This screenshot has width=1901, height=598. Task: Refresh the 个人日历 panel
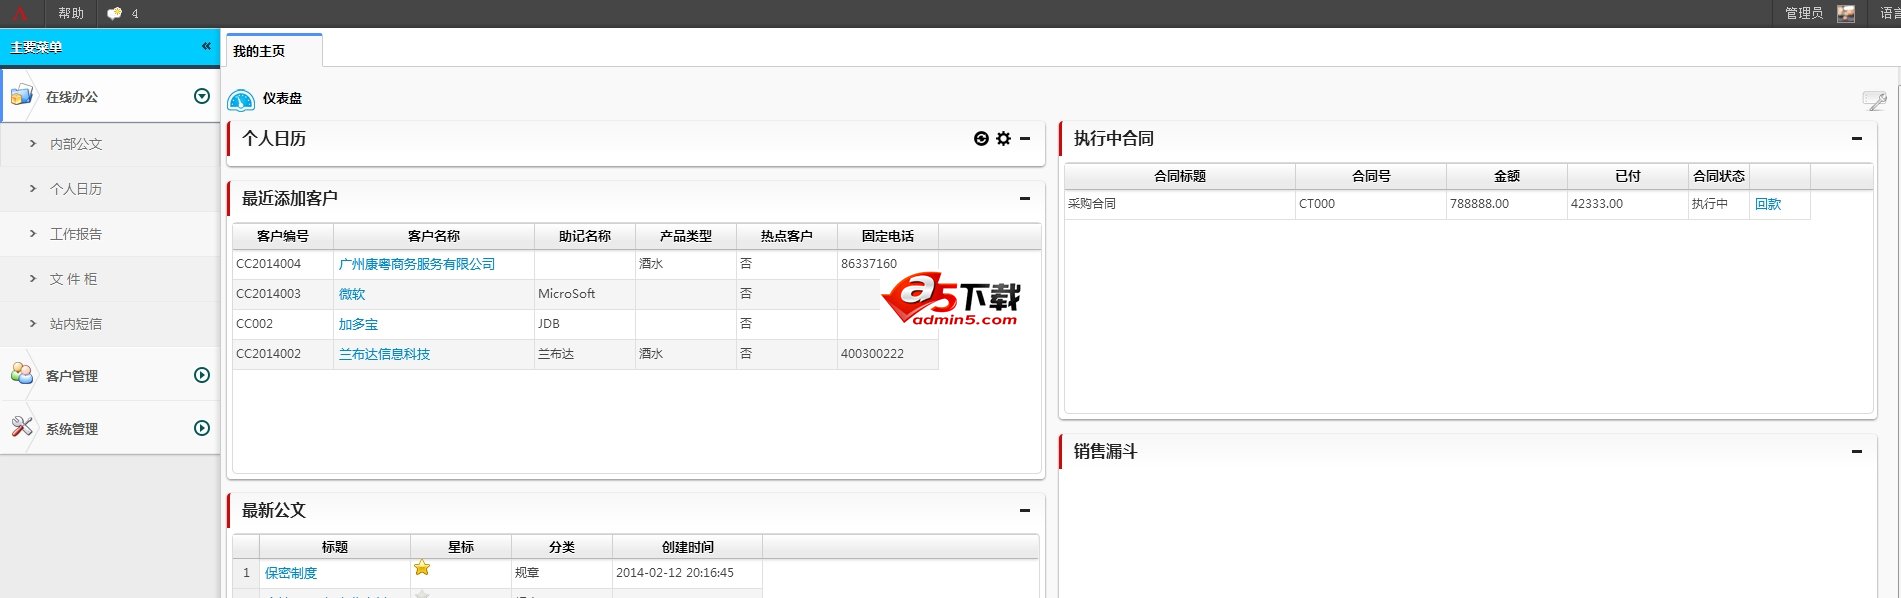click(981, 139)
